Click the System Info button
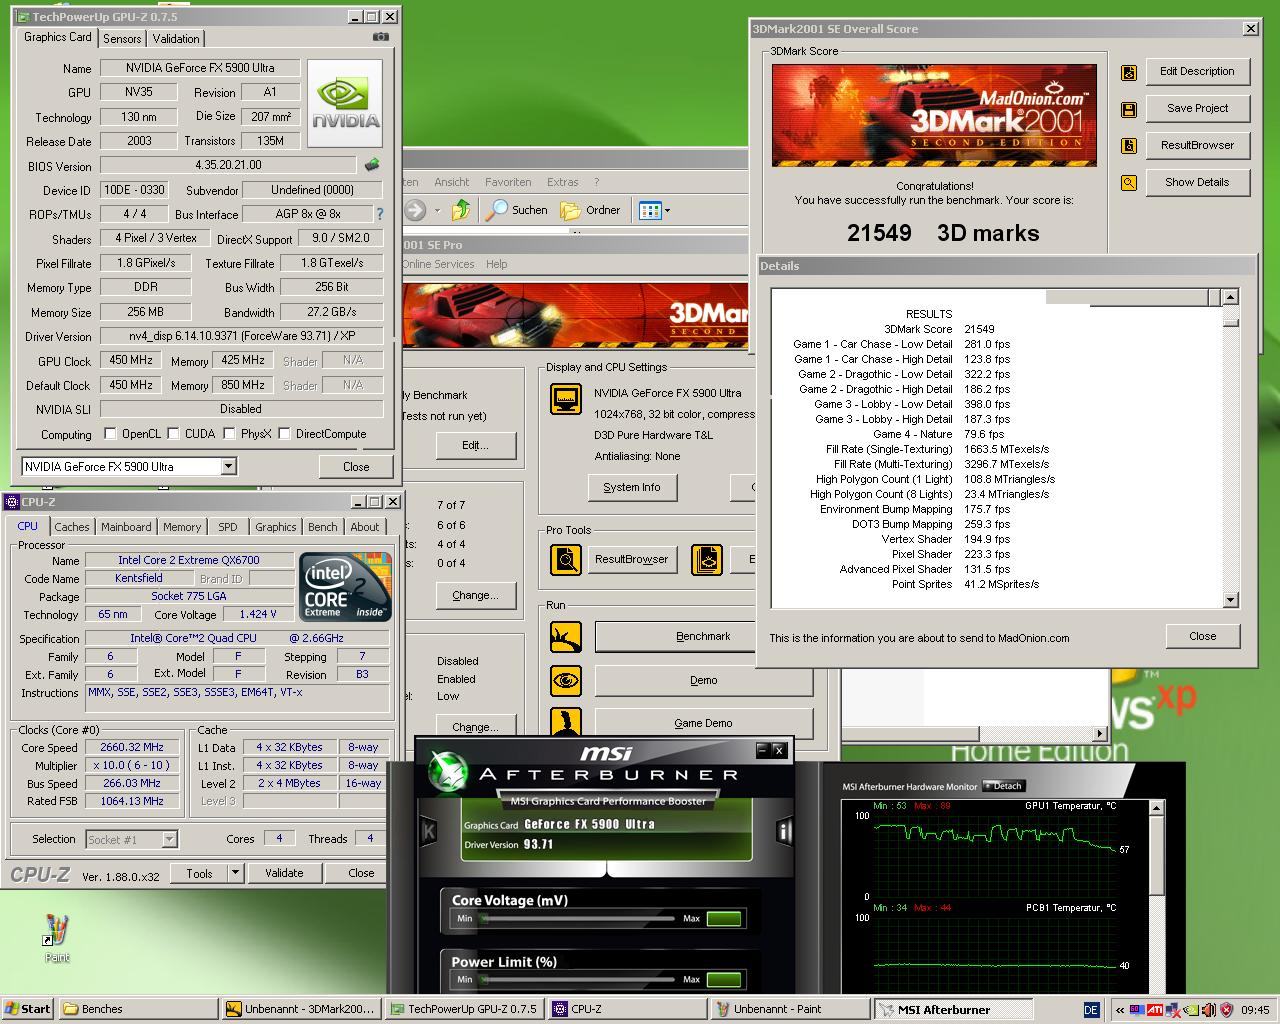1280x1024 pixels. (x=632, y=487)
